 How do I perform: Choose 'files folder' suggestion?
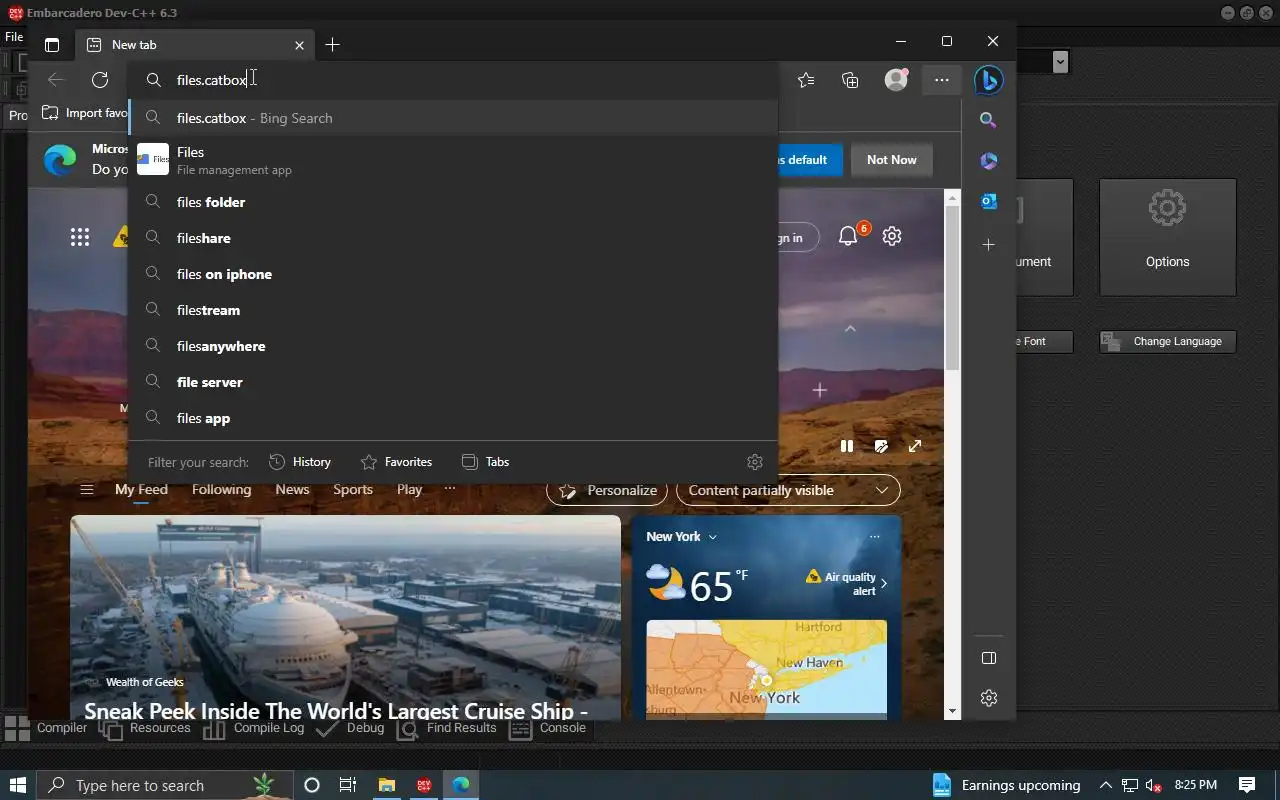[453, 202]
